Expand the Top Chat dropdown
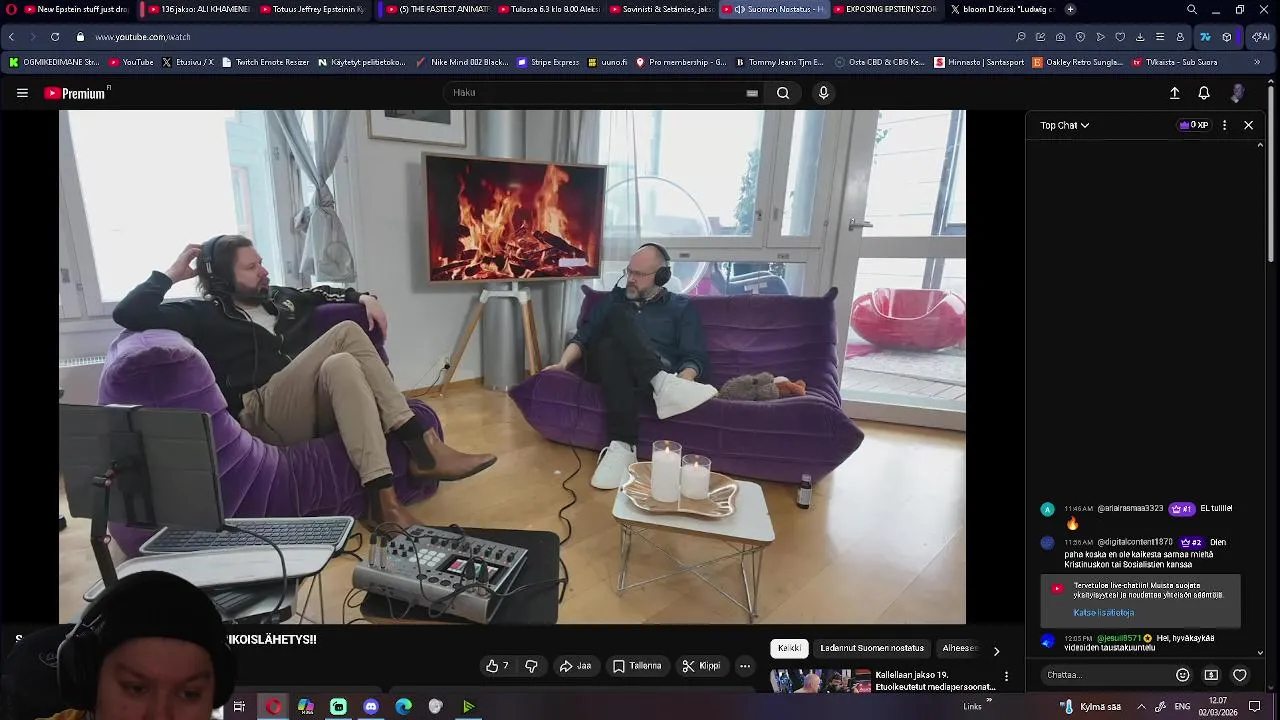The image size is (1280, 720). tap(1064, 125)
